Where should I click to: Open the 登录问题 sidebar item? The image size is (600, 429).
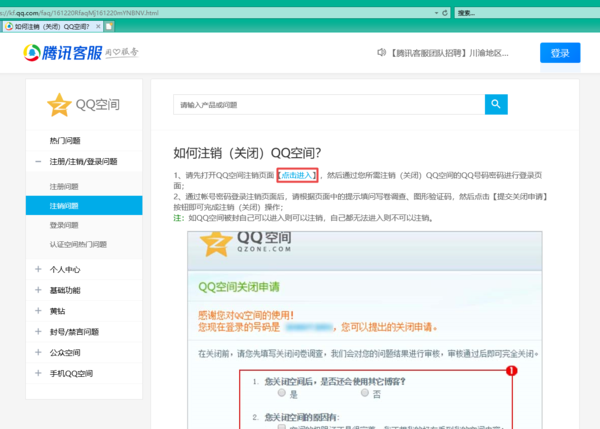(x=65, y=225)
